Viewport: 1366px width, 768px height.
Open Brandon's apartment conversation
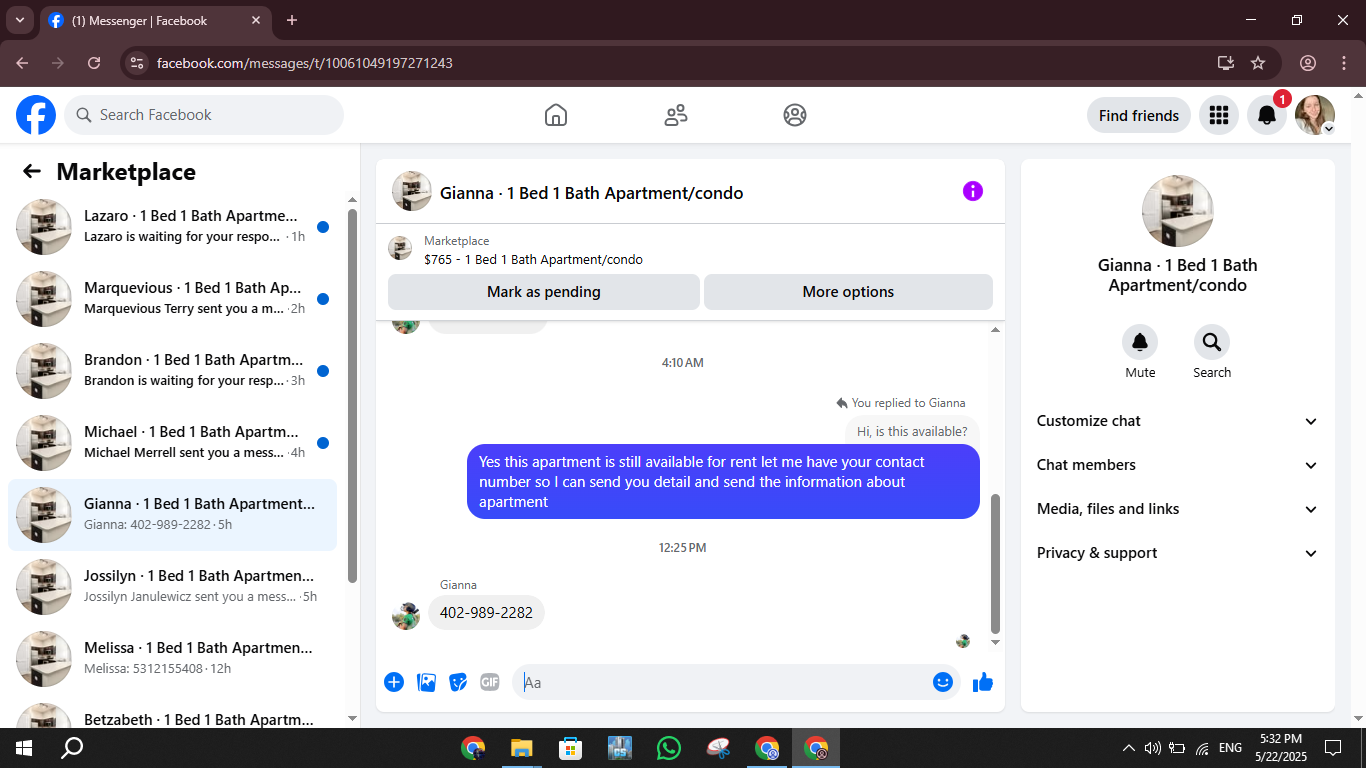click(172, 371)
